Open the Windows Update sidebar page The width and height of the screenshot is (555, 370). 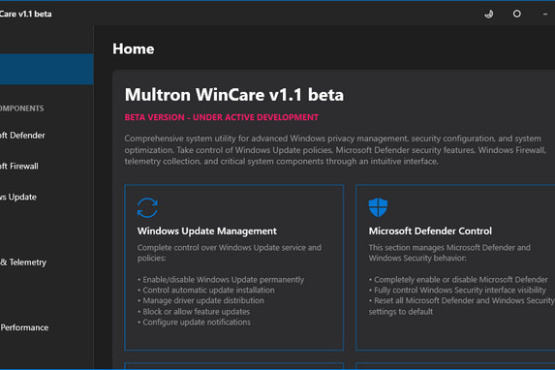[x=18, y=197]
